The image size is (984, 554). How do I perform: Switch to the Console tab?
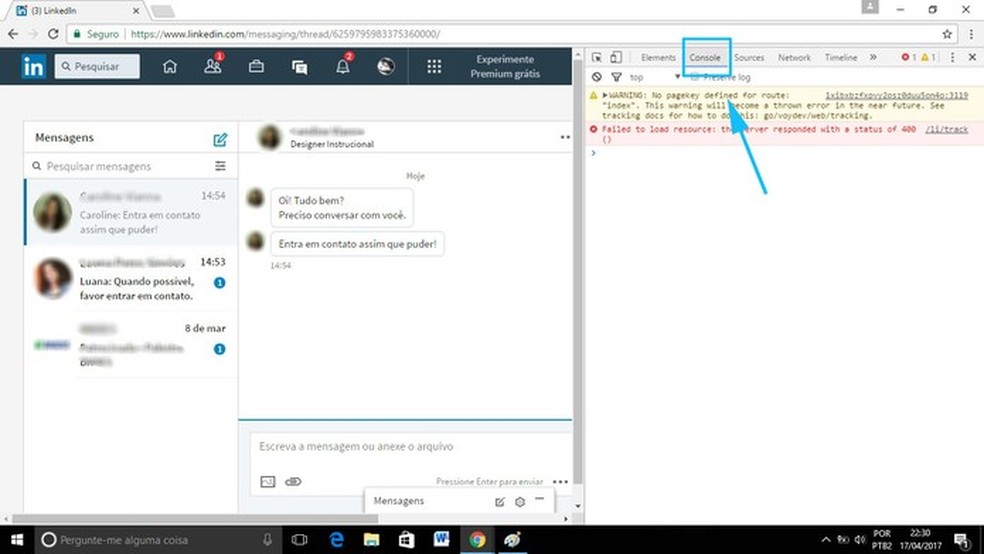[x=705, y=57]
